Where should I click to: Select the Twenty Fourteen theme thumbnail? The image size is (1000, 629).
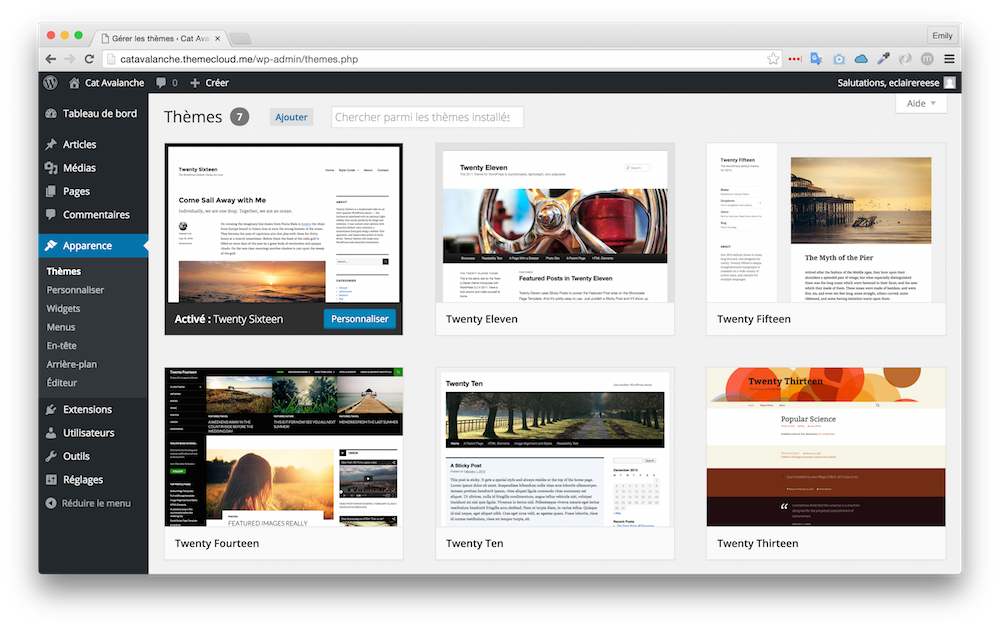click(284, 447)
